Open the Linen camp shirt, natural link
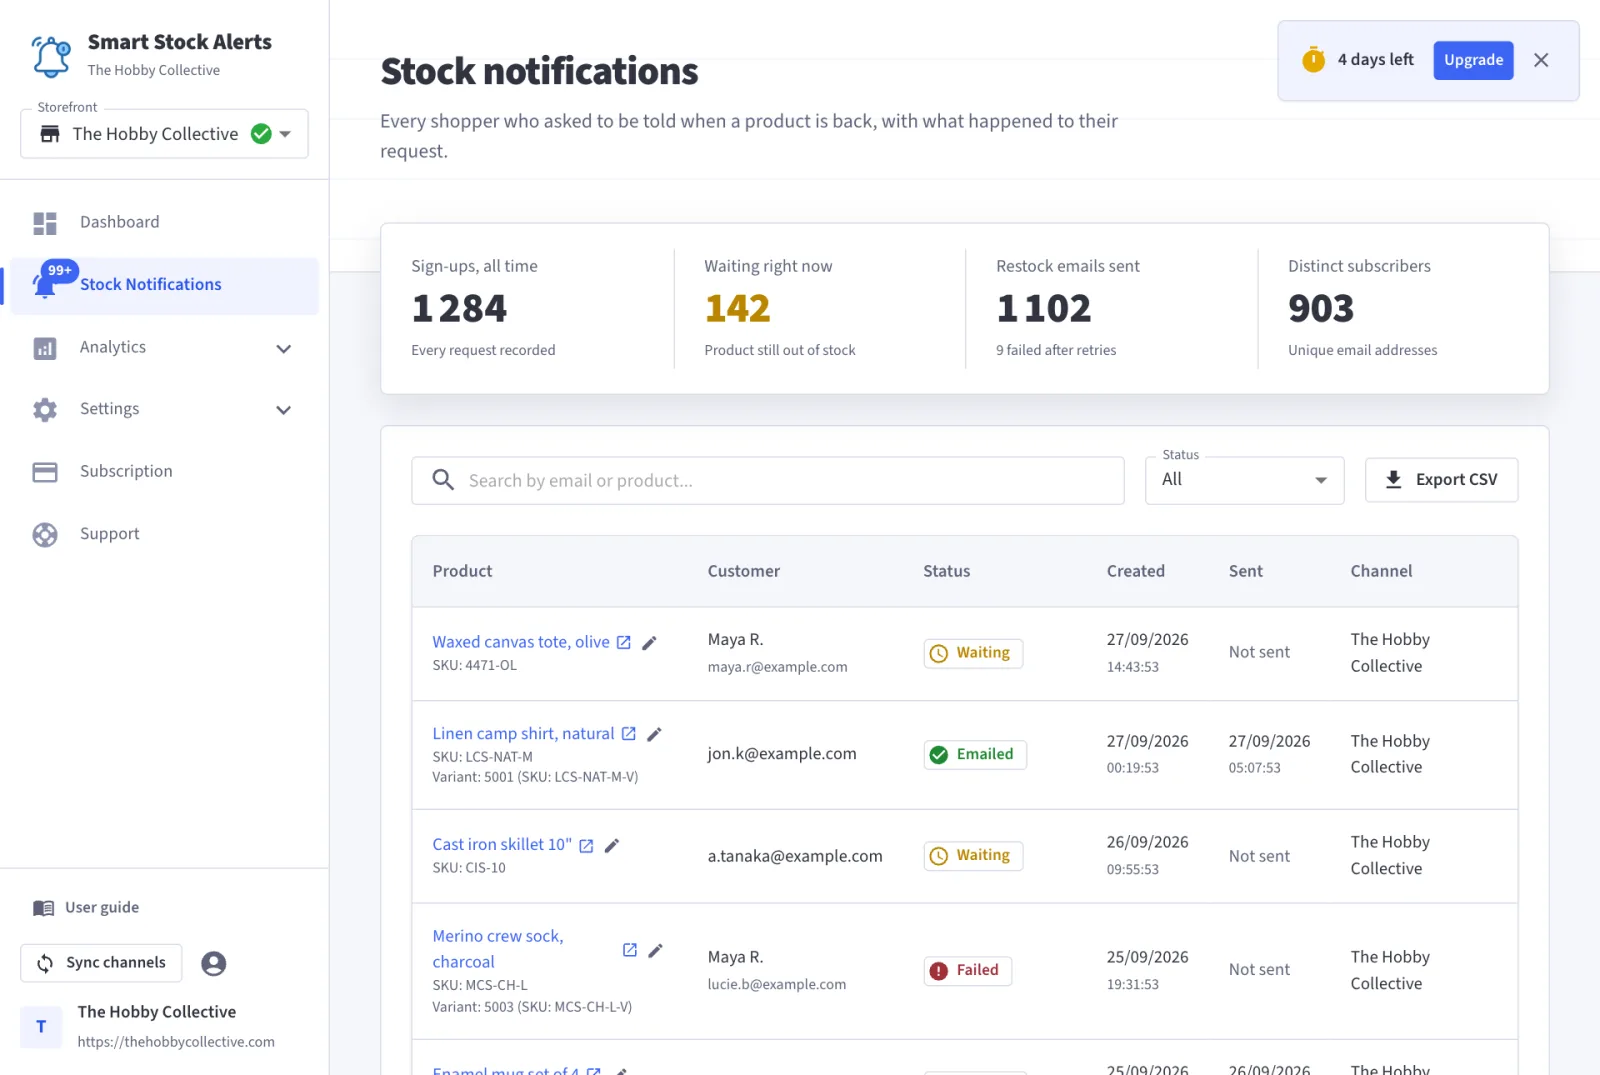This screenshot has height=1075, width=1600. pos(523,733)
